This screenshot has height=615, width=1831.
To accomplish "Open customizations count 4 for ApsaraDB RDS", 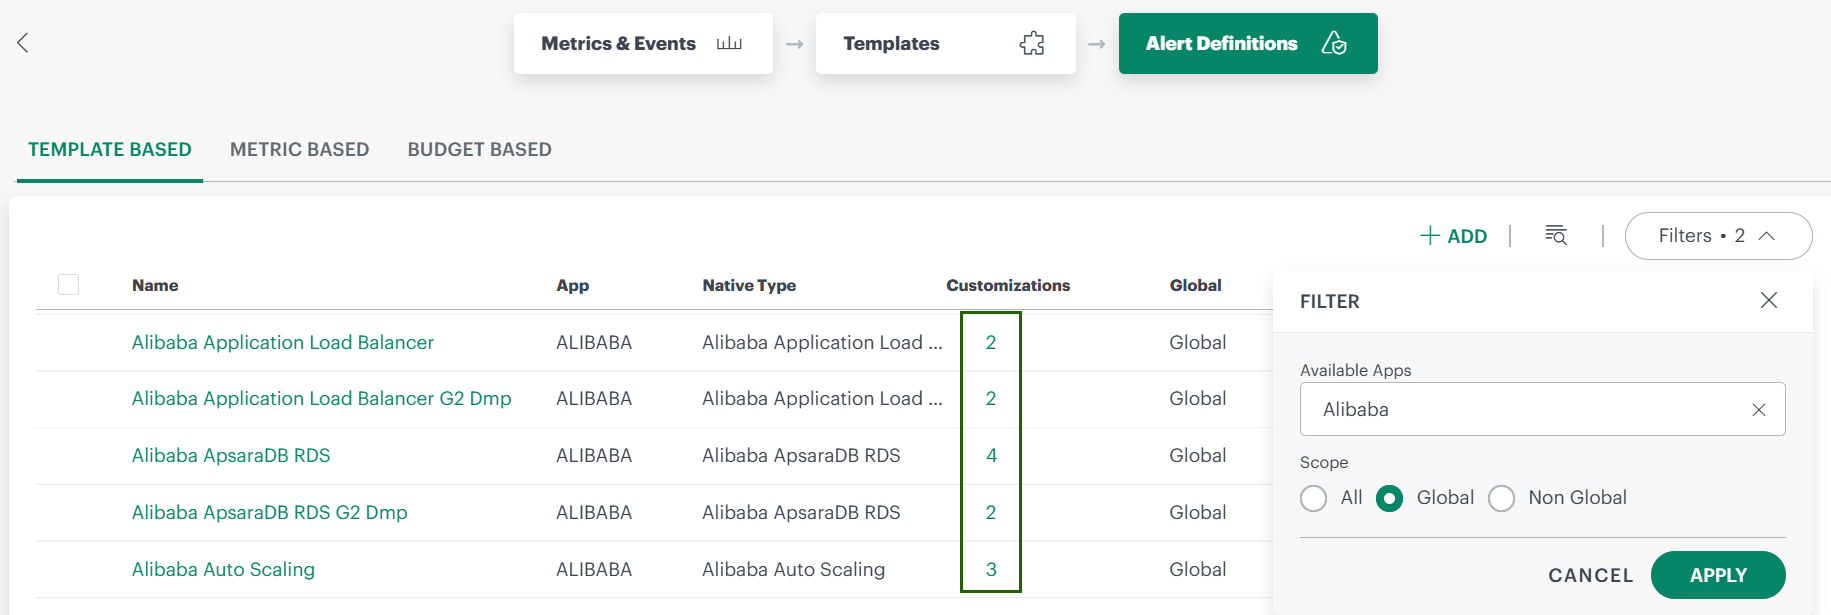I will coord(991,455).
